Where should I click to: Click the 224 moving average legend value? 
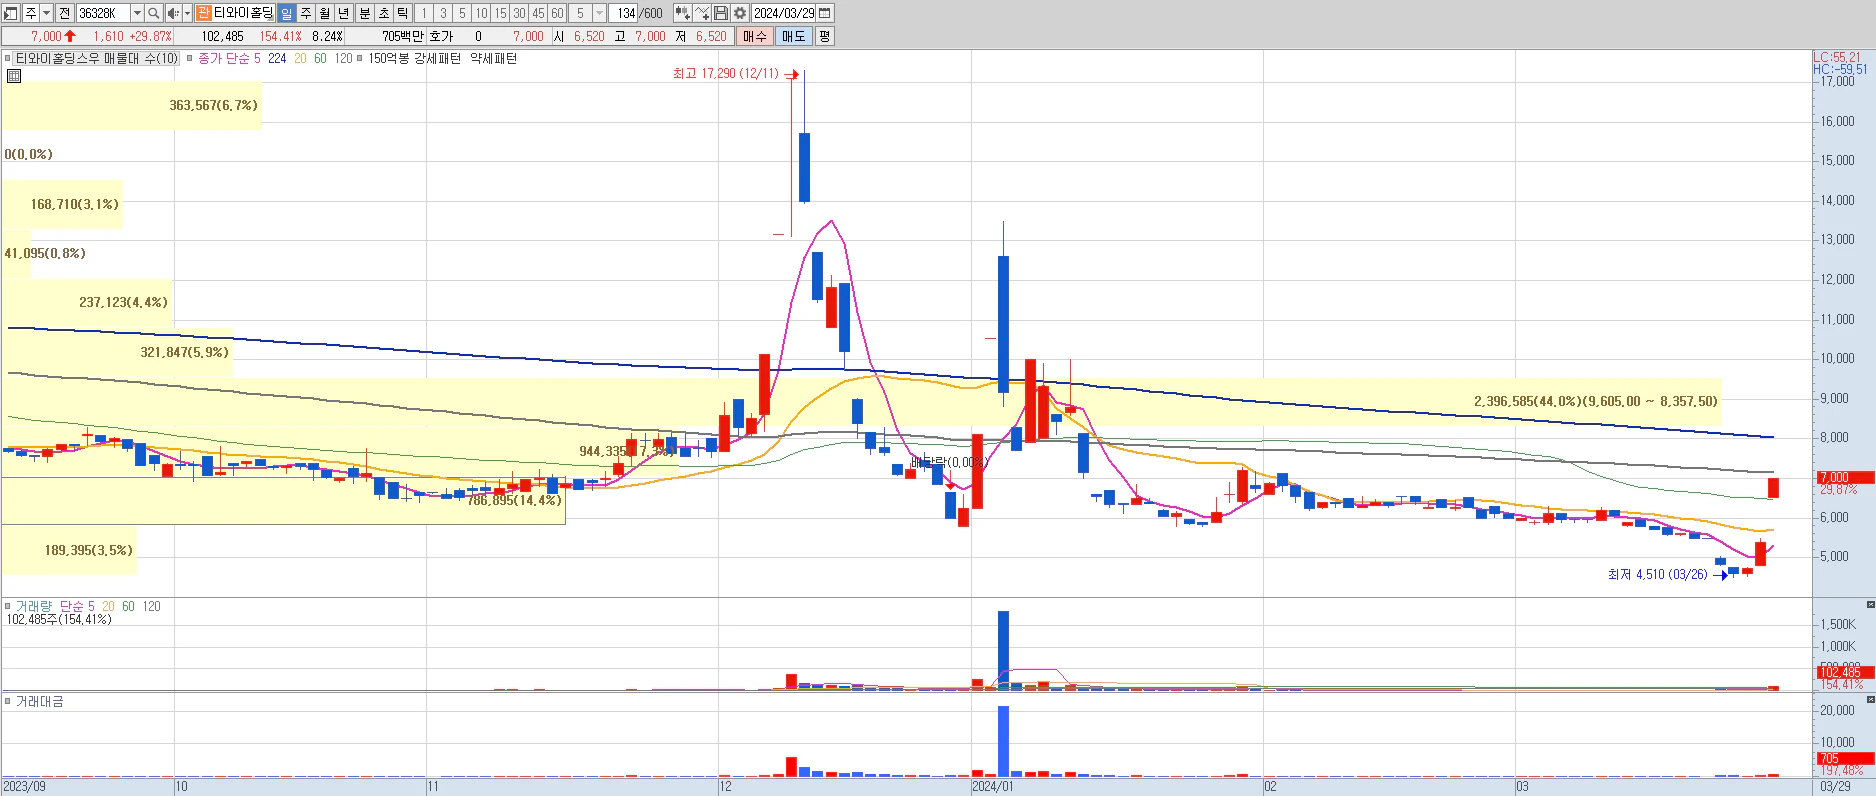[x=277, y=59]
